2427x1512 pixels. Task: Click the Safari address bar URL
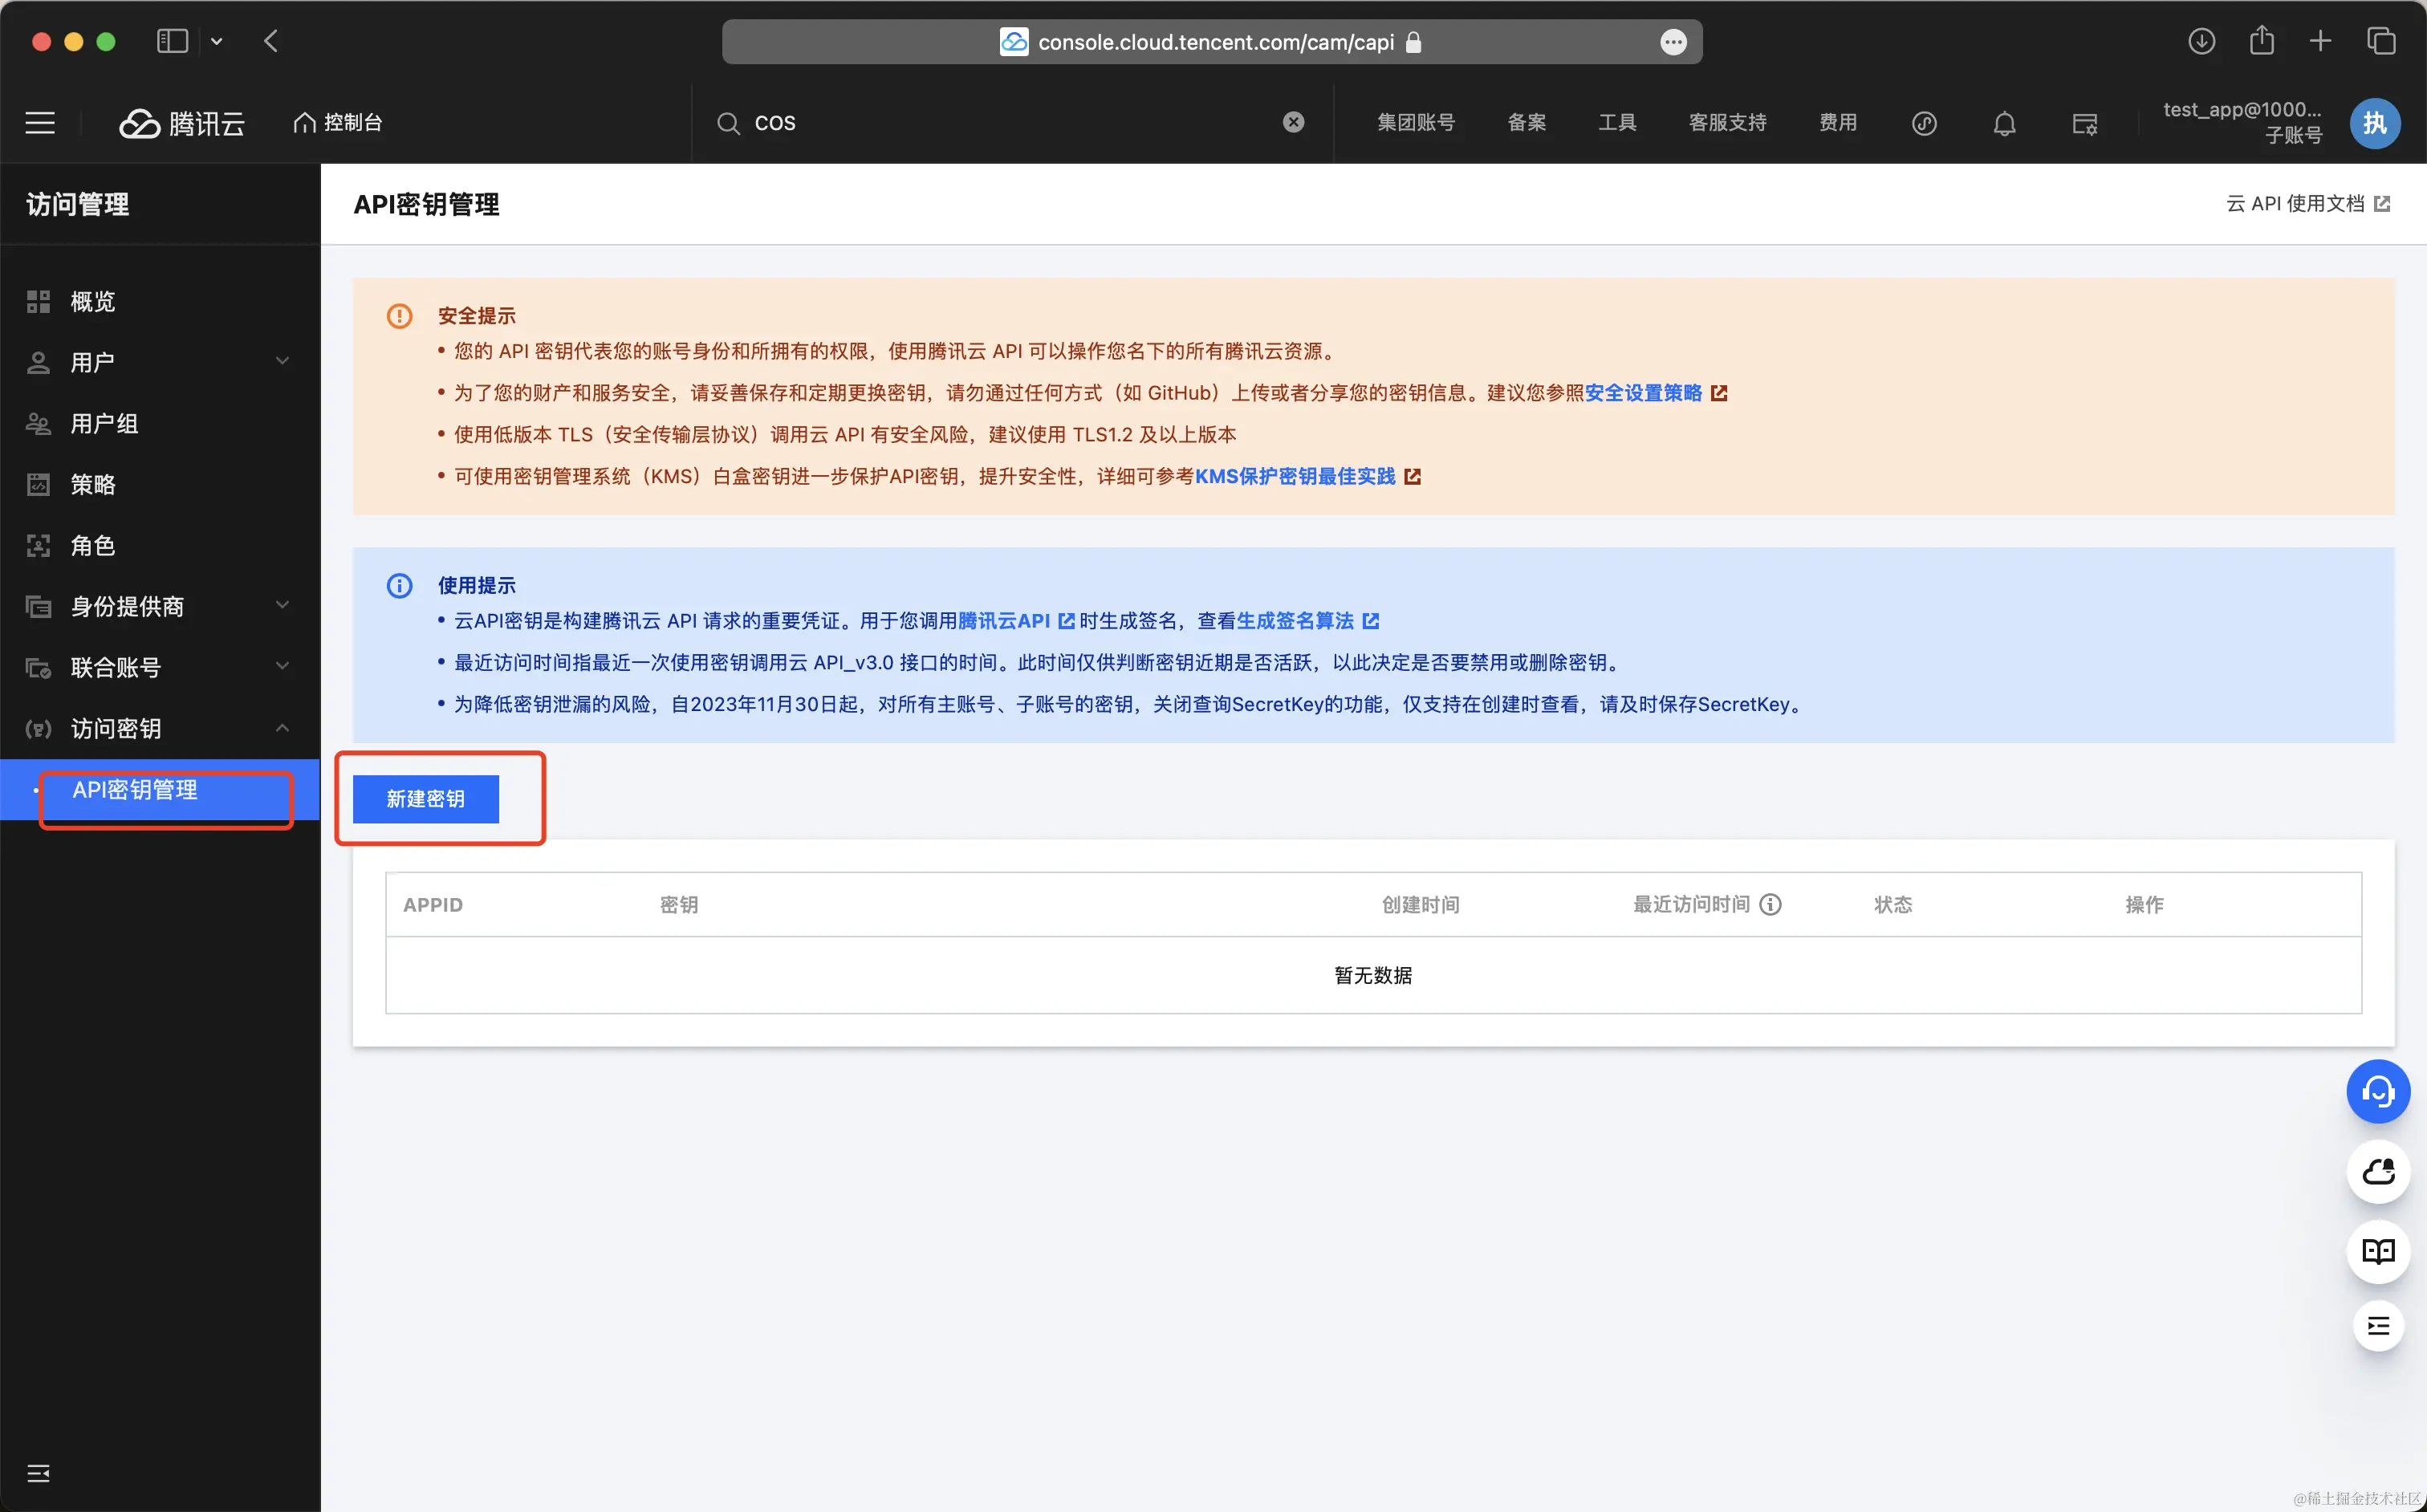click(x=1216, y=42)
